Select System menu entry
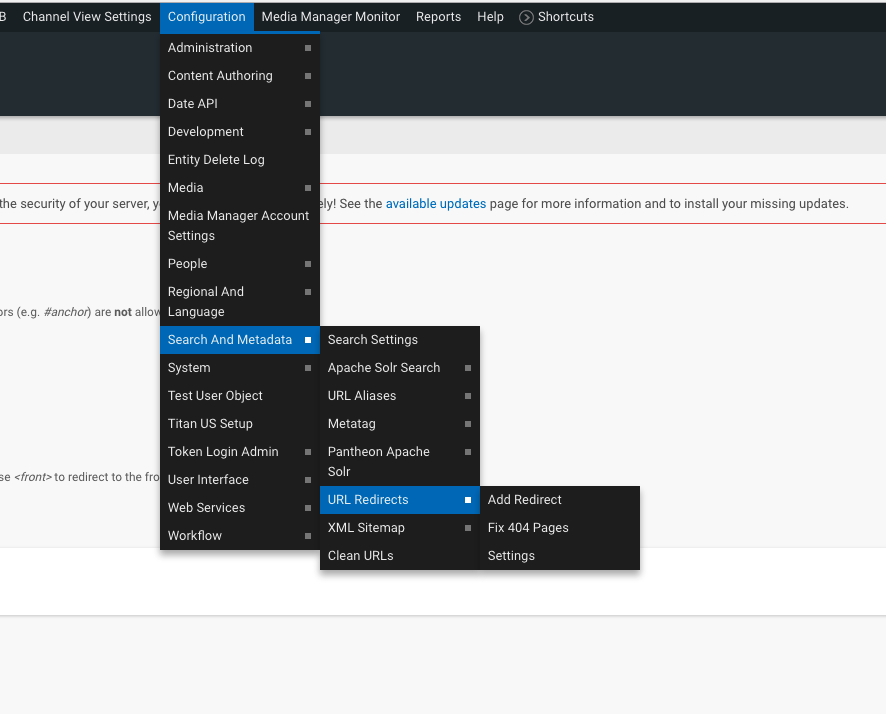The height and width of the screenshot is (714, 886). (240, 368)
